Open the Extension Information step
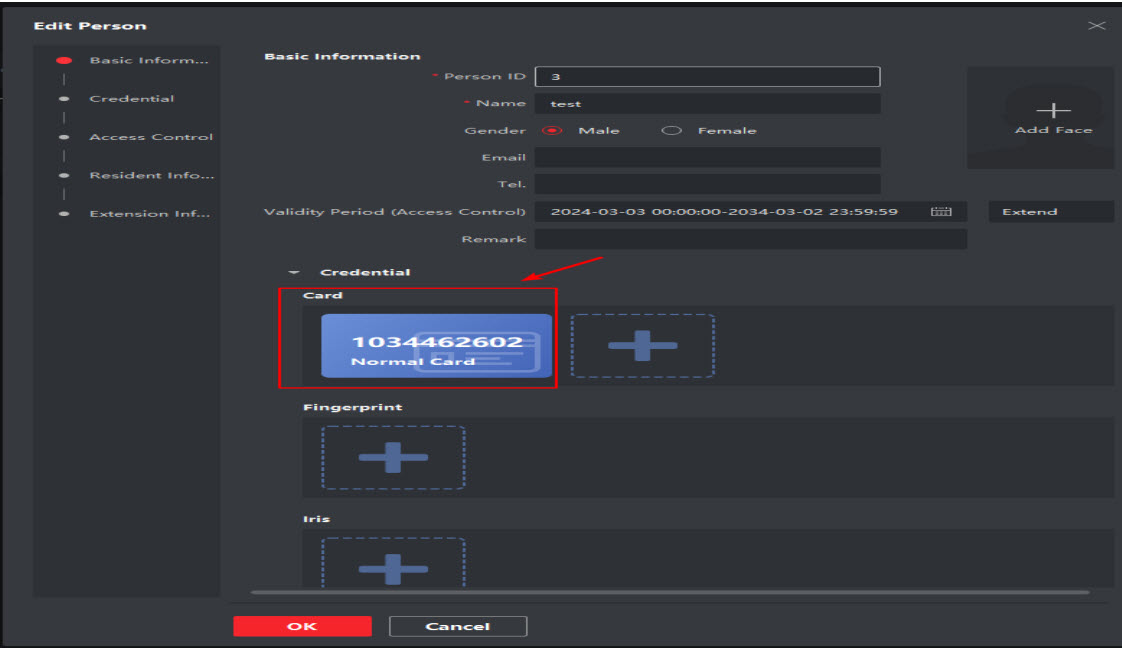This screenshot has width=1122, height=648. 149,214
